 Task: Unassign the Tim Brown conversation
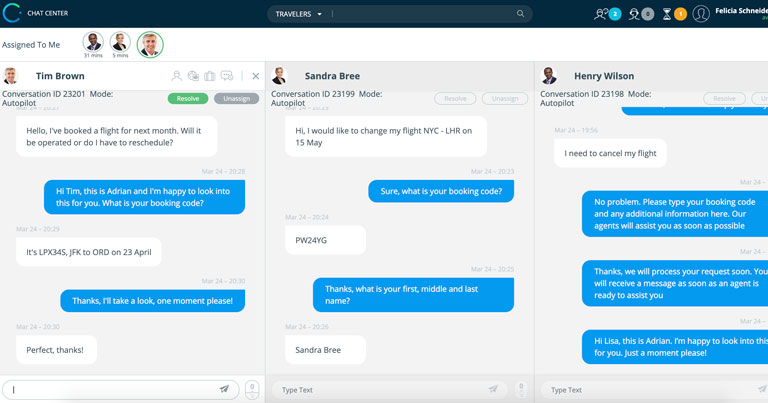[x=237, y=98]
